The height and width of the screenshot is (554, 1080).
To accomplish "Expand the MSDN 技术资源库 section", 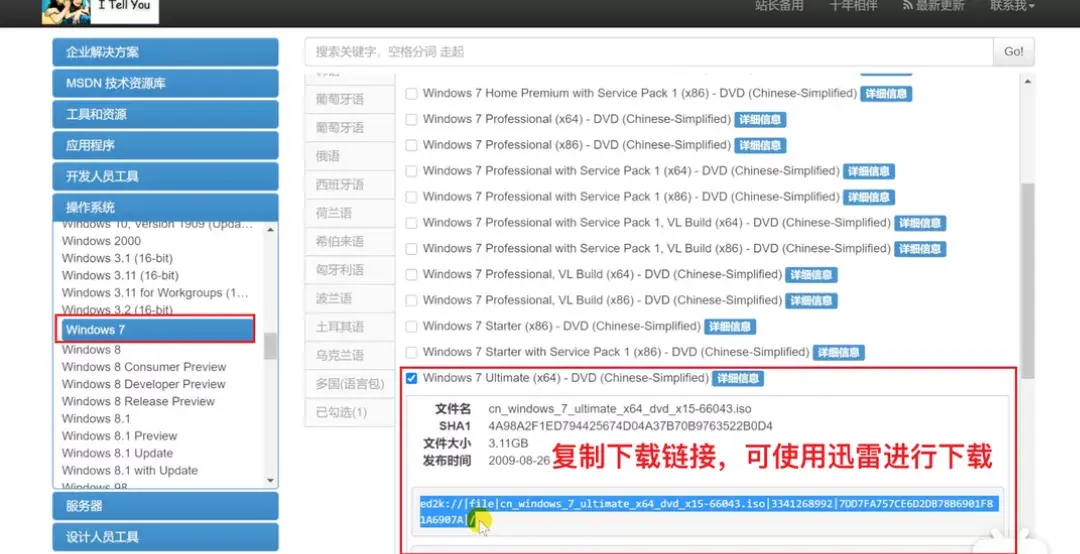I will (165, 83).
